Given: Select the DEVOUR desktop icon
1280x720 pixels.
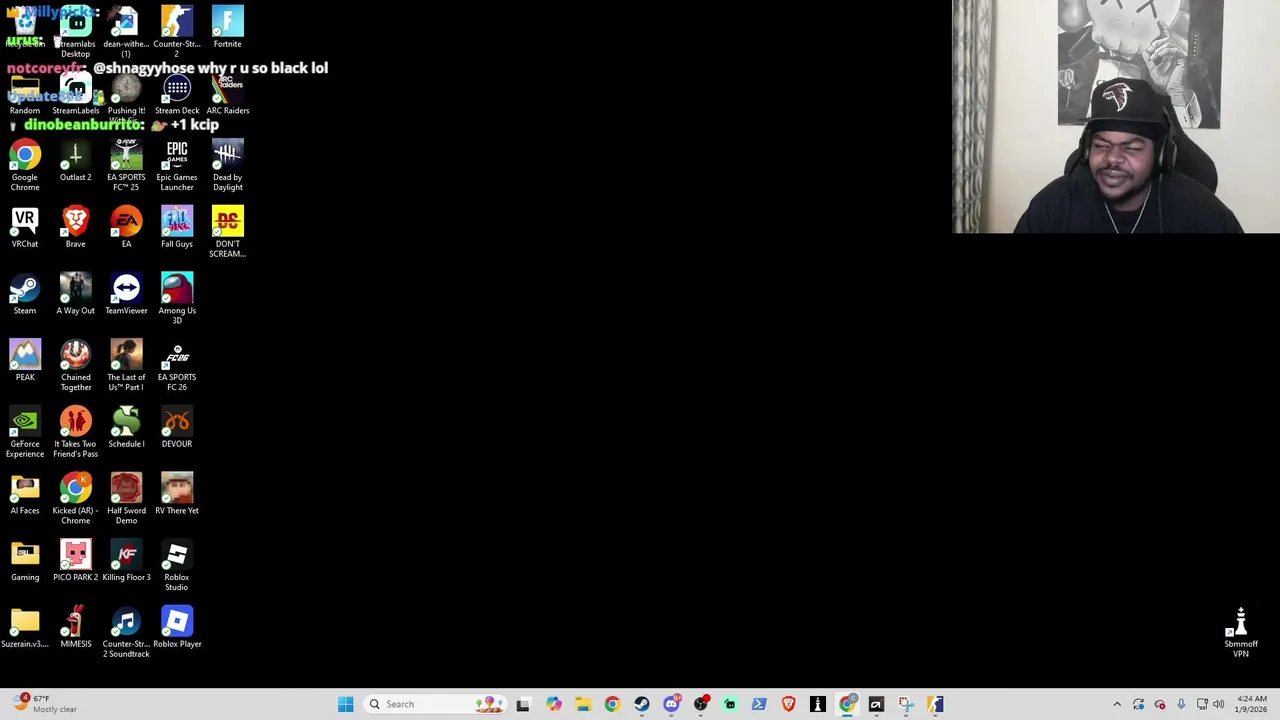Looking at the screenshot, I should 177,428.
